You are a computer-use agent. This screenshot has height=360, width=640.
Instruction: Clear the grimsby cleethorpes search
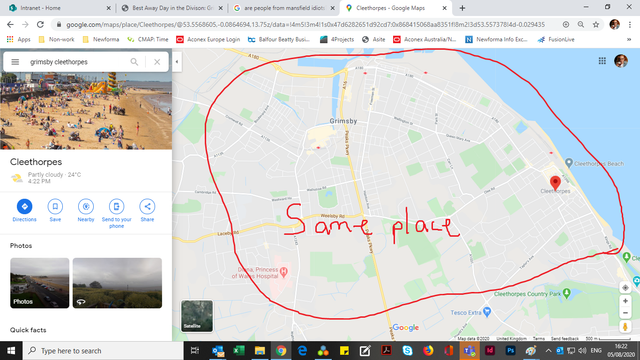click(157, 62)
